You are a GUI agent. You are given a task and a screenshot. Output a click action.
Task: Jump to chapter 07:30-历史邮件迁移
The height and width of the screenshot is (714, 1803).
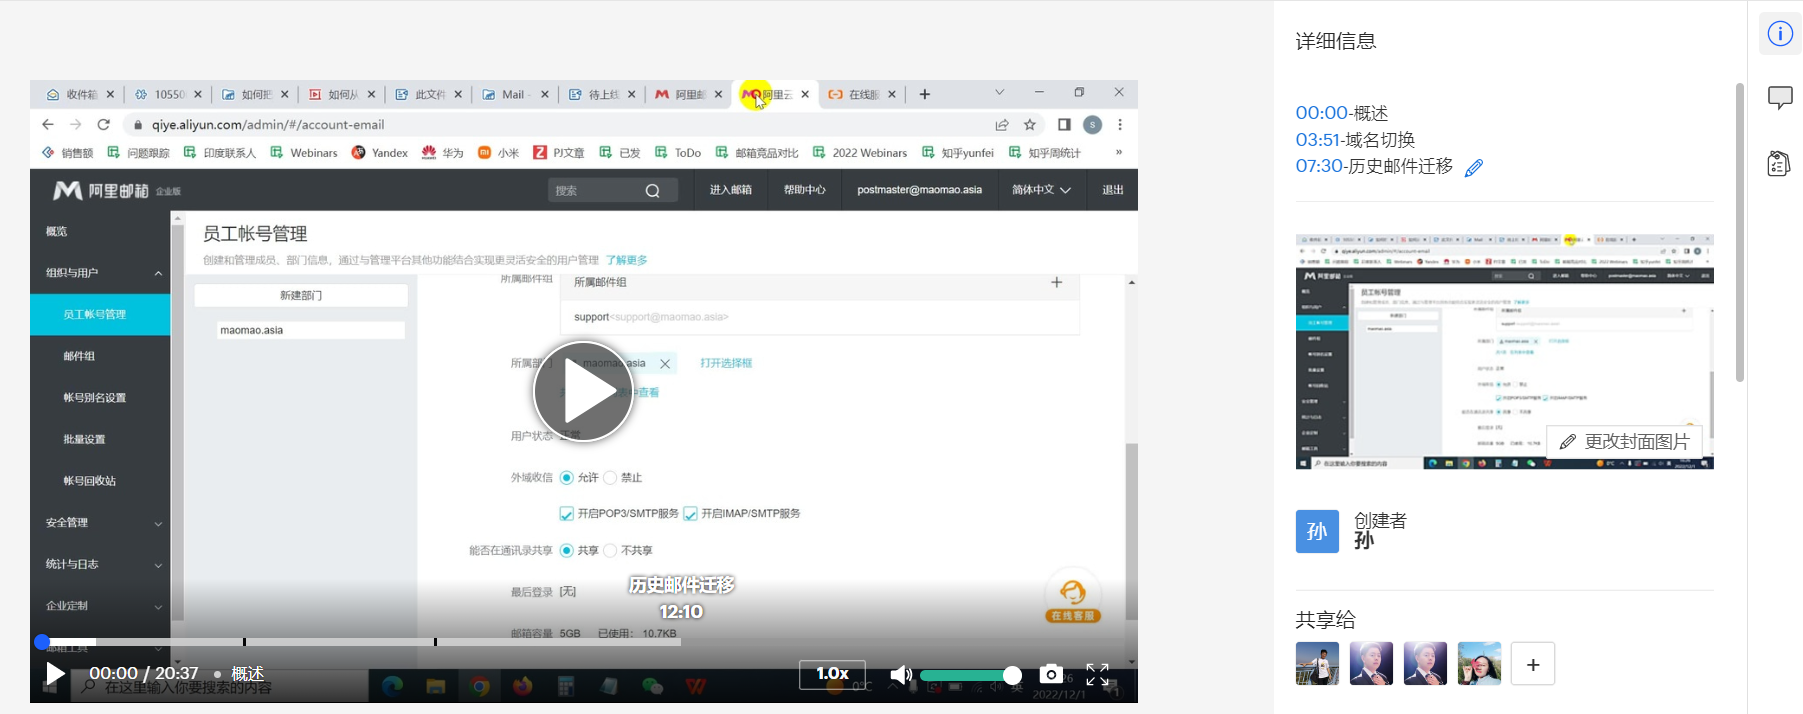tap(1373, 166)
